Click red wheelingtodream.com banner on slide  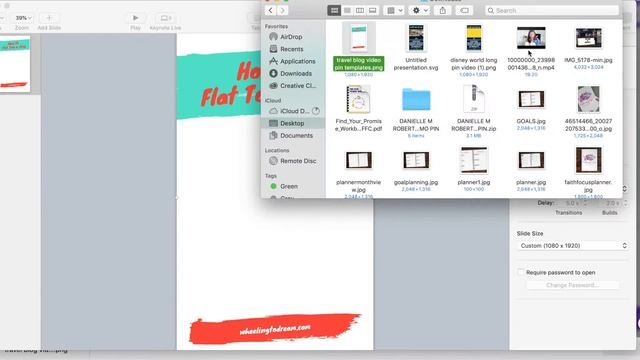tap(274, 328)
